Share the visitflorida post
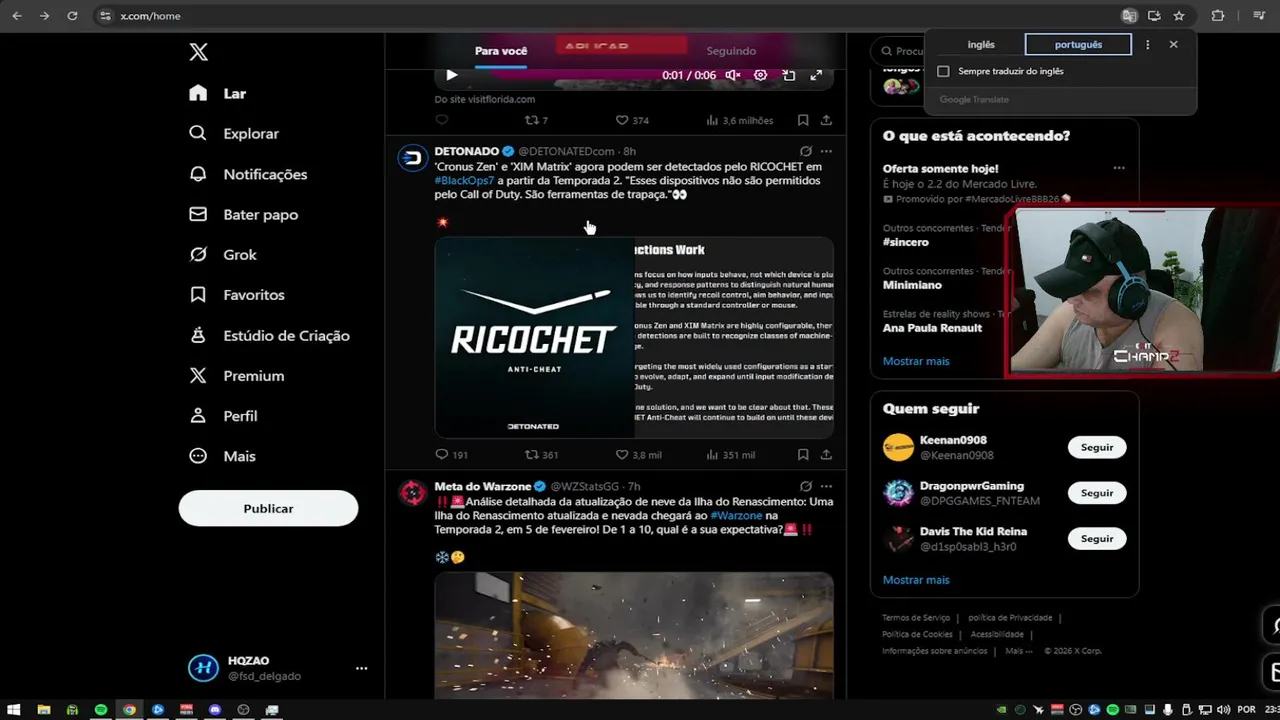This screenshot has height=720, width=1280. tap(826, 120)
